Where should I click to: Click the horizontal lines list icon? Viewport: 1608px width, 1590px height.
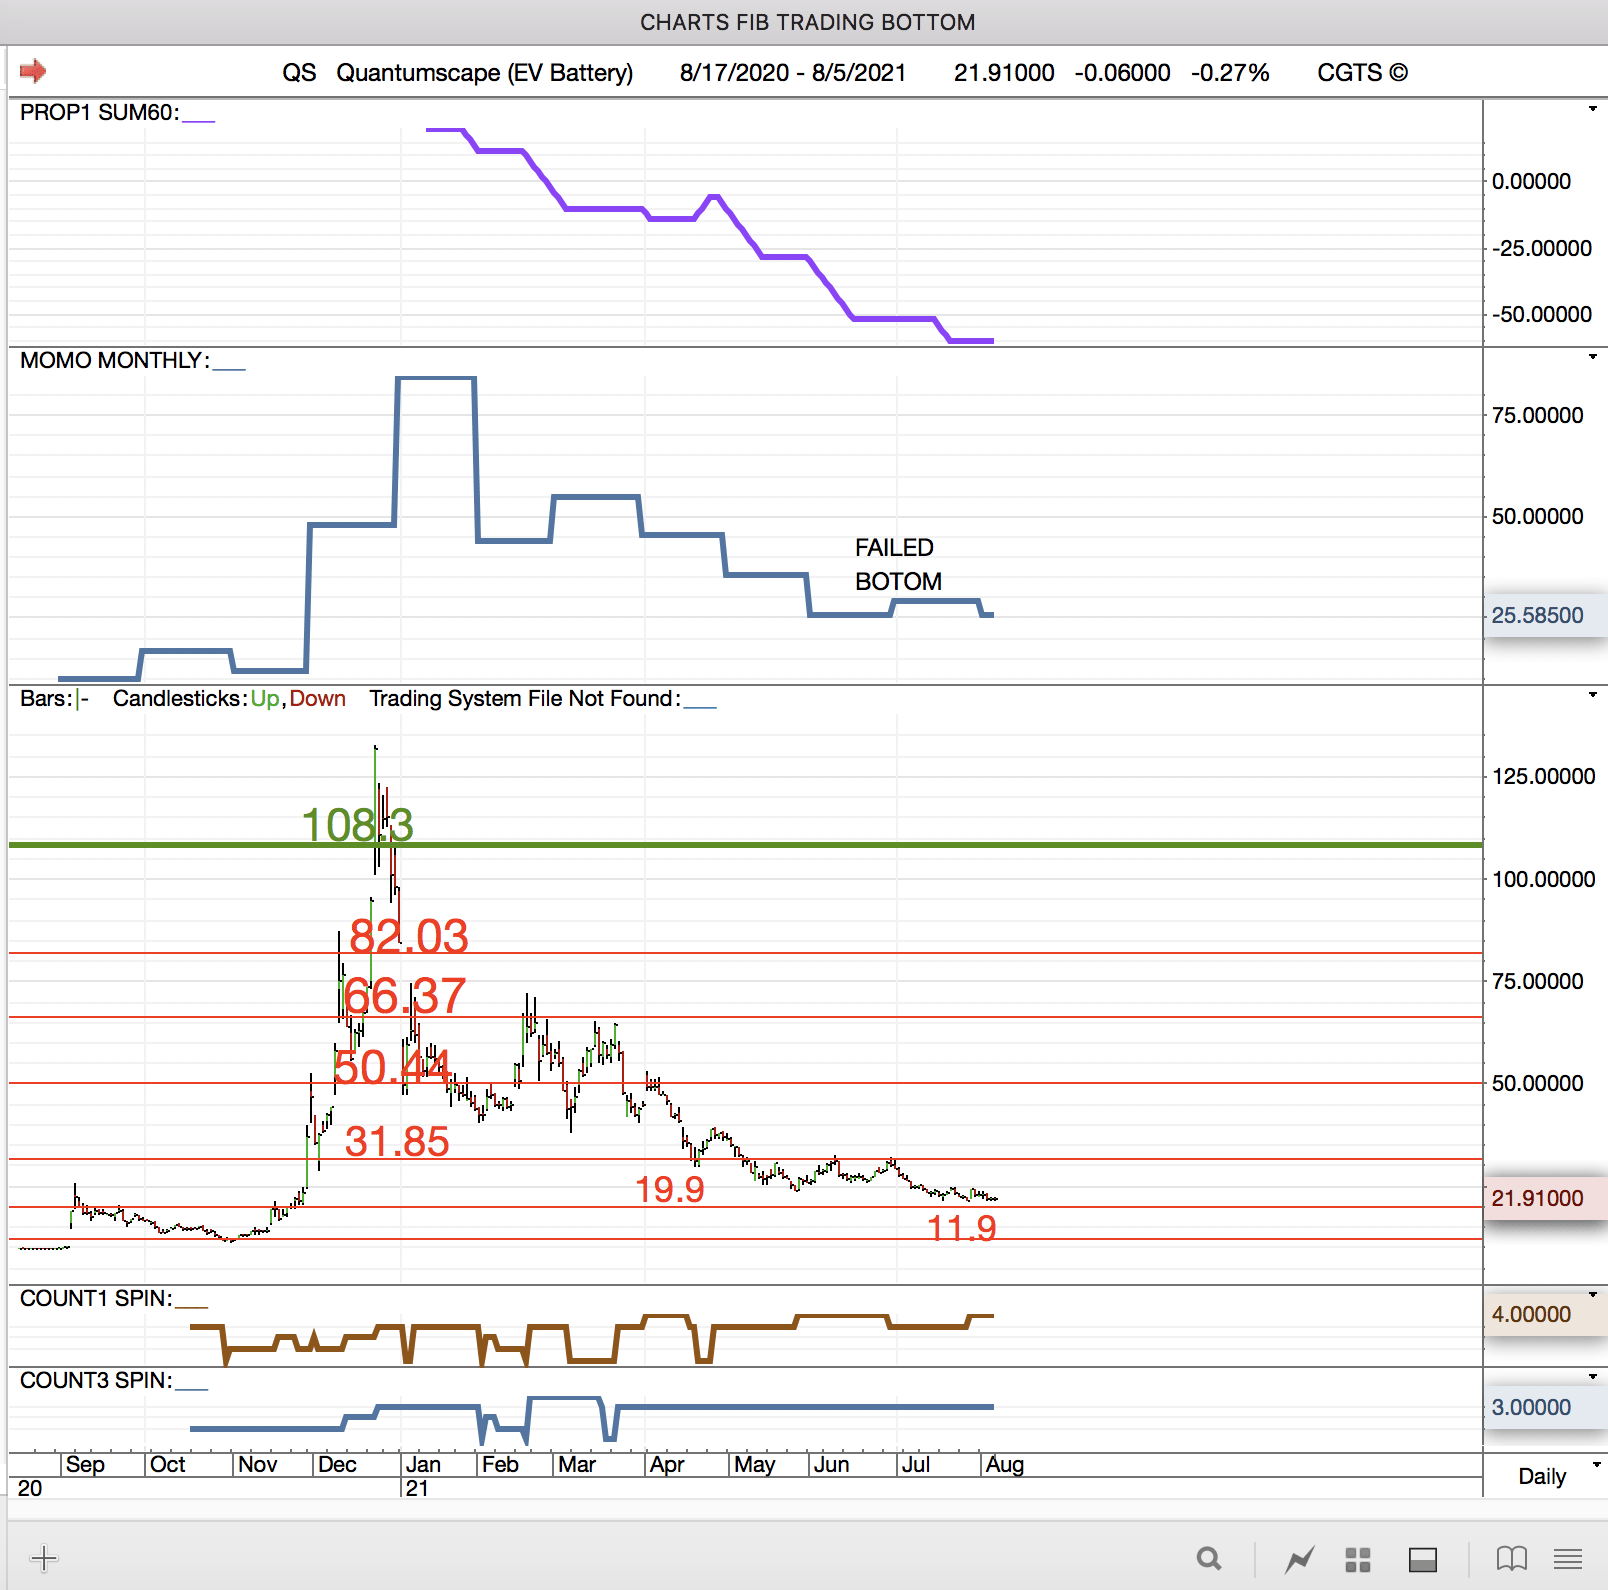click(x=1567, y=1558)
